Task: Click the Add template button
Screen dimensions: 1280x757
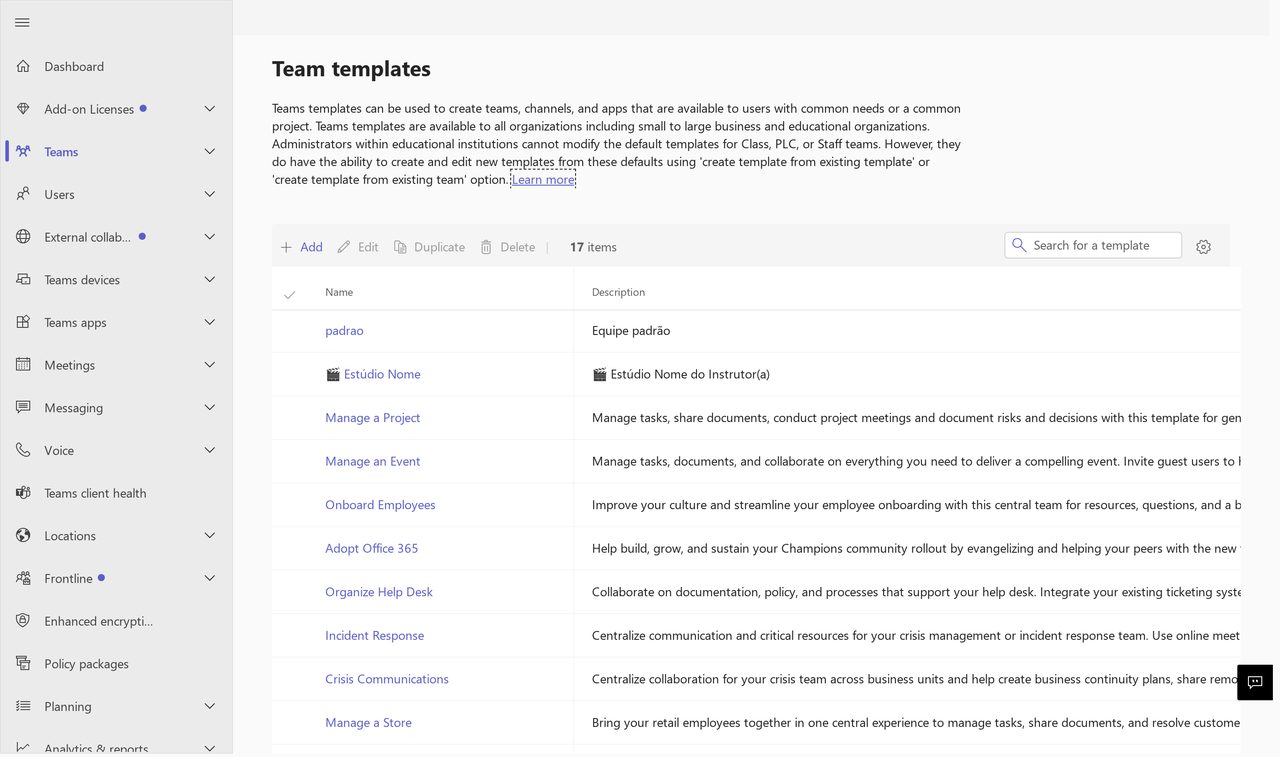Action: (301, 247)
